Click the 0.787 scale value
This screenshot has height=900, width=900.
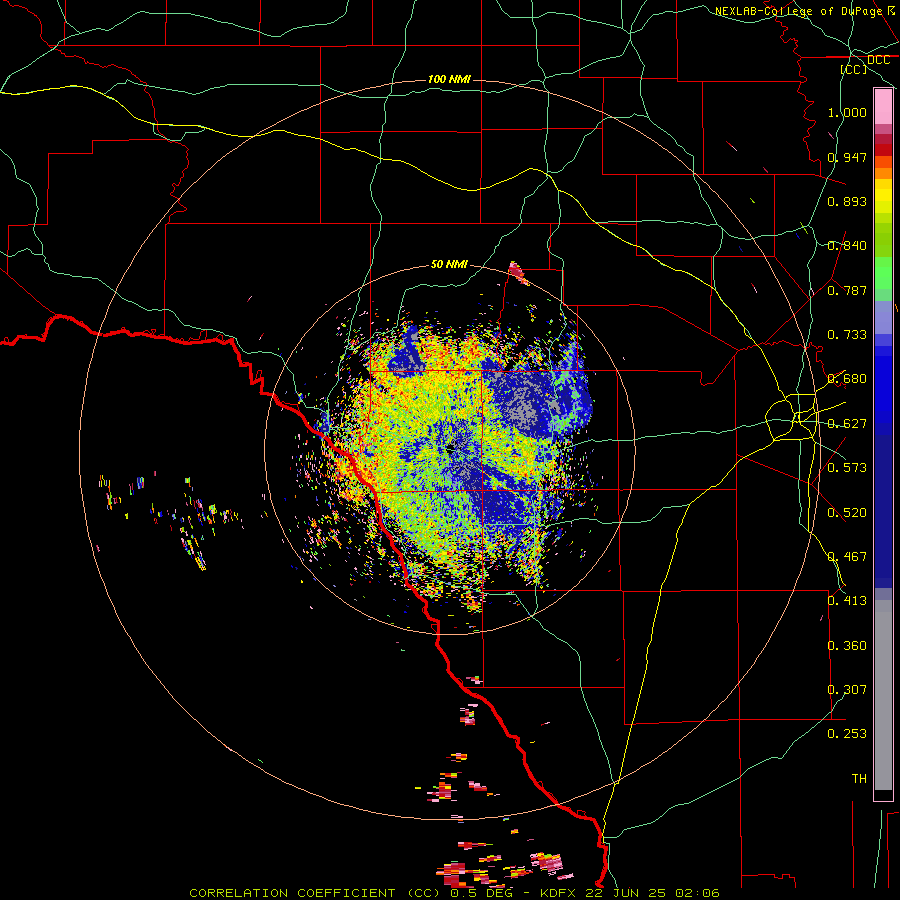pyautogui.click(x=847, y=290)
